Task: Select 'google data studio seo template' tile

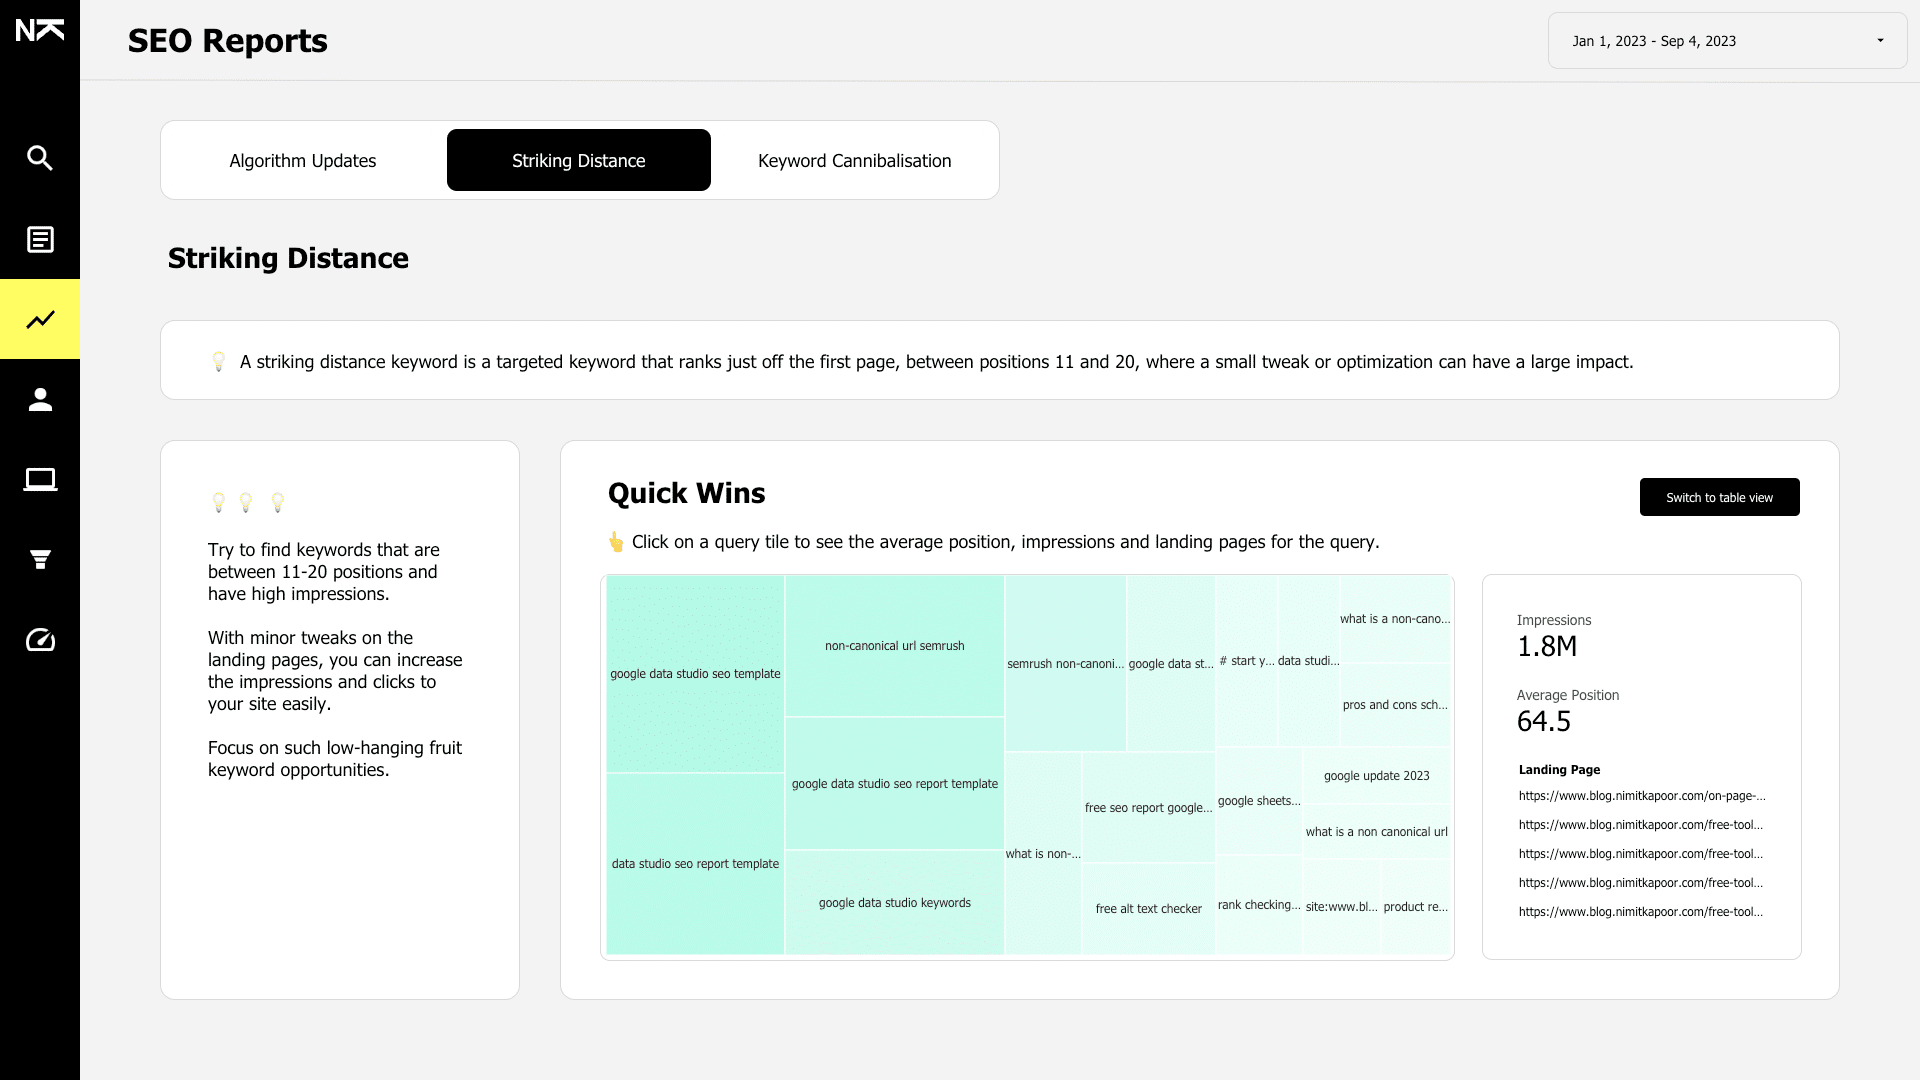Action: pyautogui.click(x=695, y=674)
